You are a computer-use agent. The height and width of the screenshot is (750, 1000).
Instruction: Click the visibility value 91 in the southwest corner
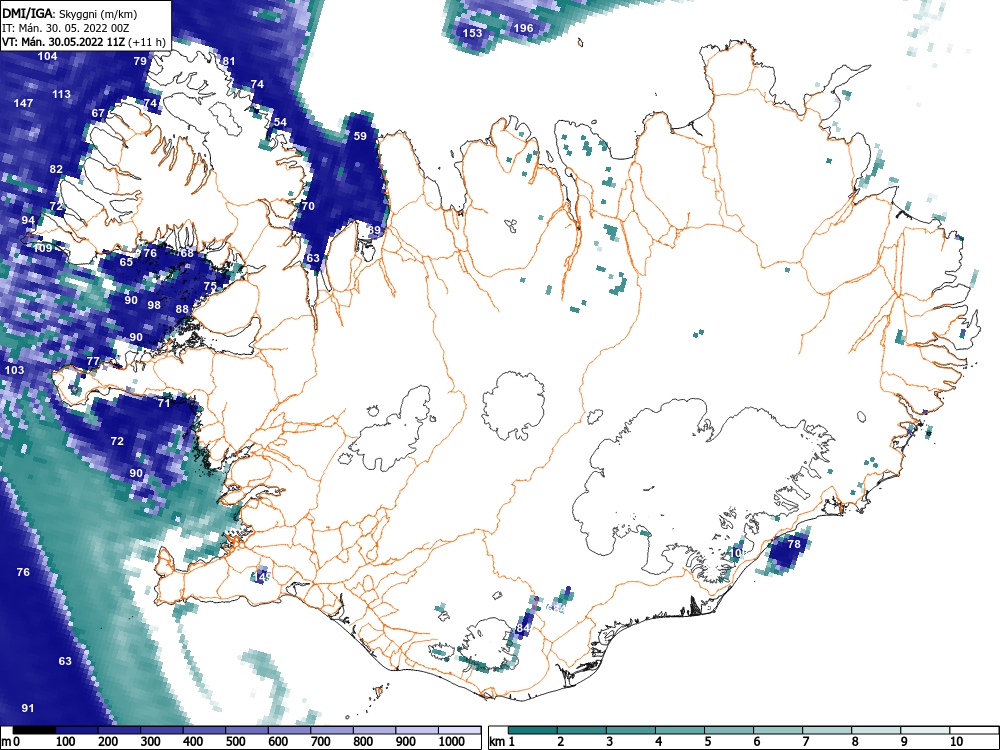pos(27,708)
